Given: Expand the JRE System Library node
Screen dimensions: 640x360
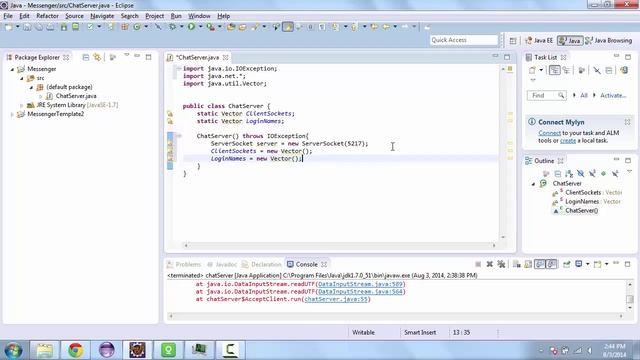Looking at the screenshot, I should point(22,105).
